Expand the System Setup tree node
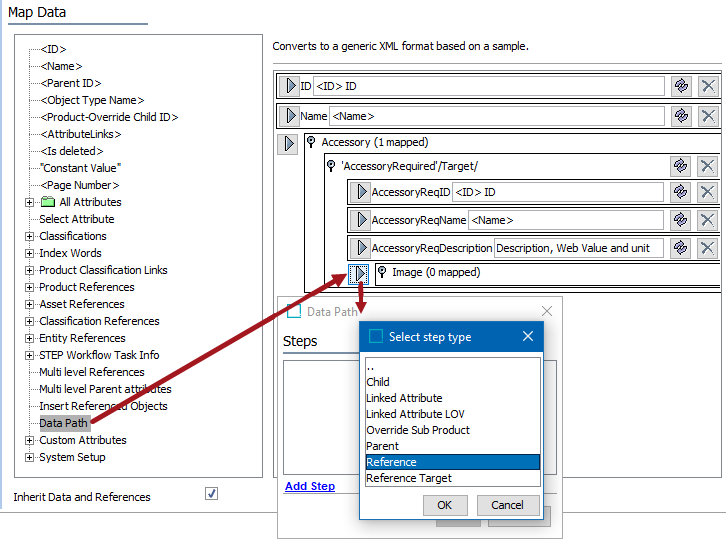 coord(29,458)
